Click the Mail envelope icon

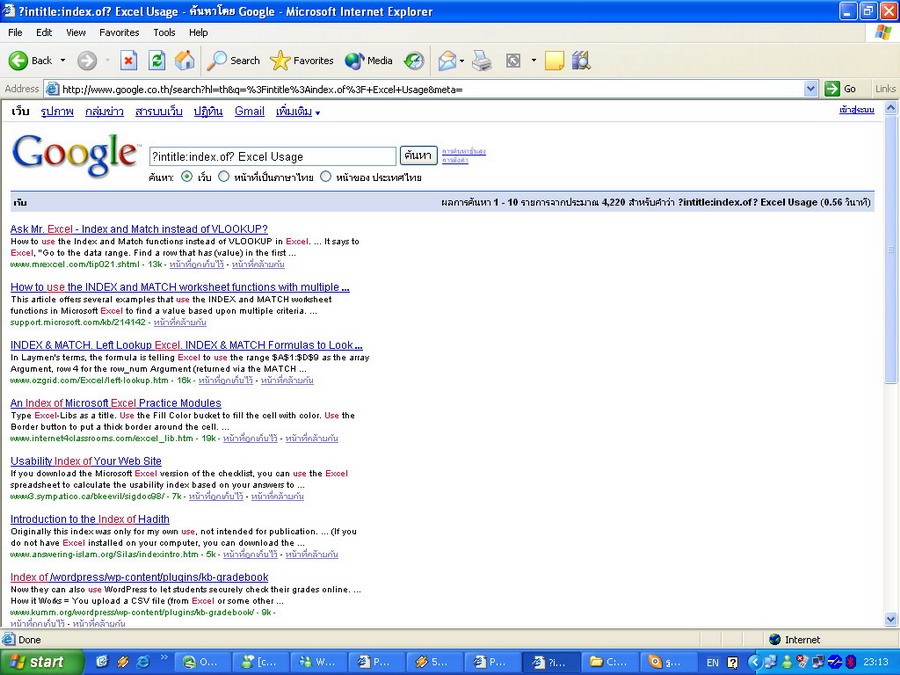point(447,60)
